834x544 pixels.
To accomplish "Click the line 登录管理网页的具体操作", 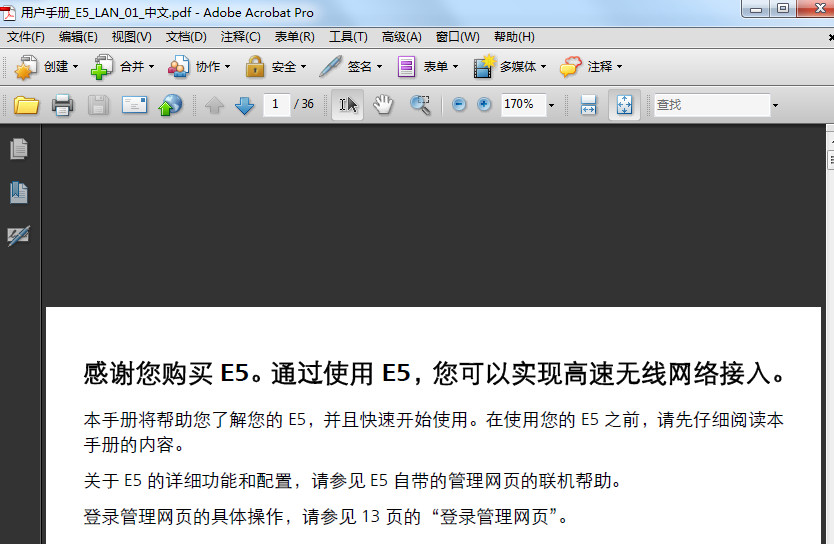I will (326, 516).
